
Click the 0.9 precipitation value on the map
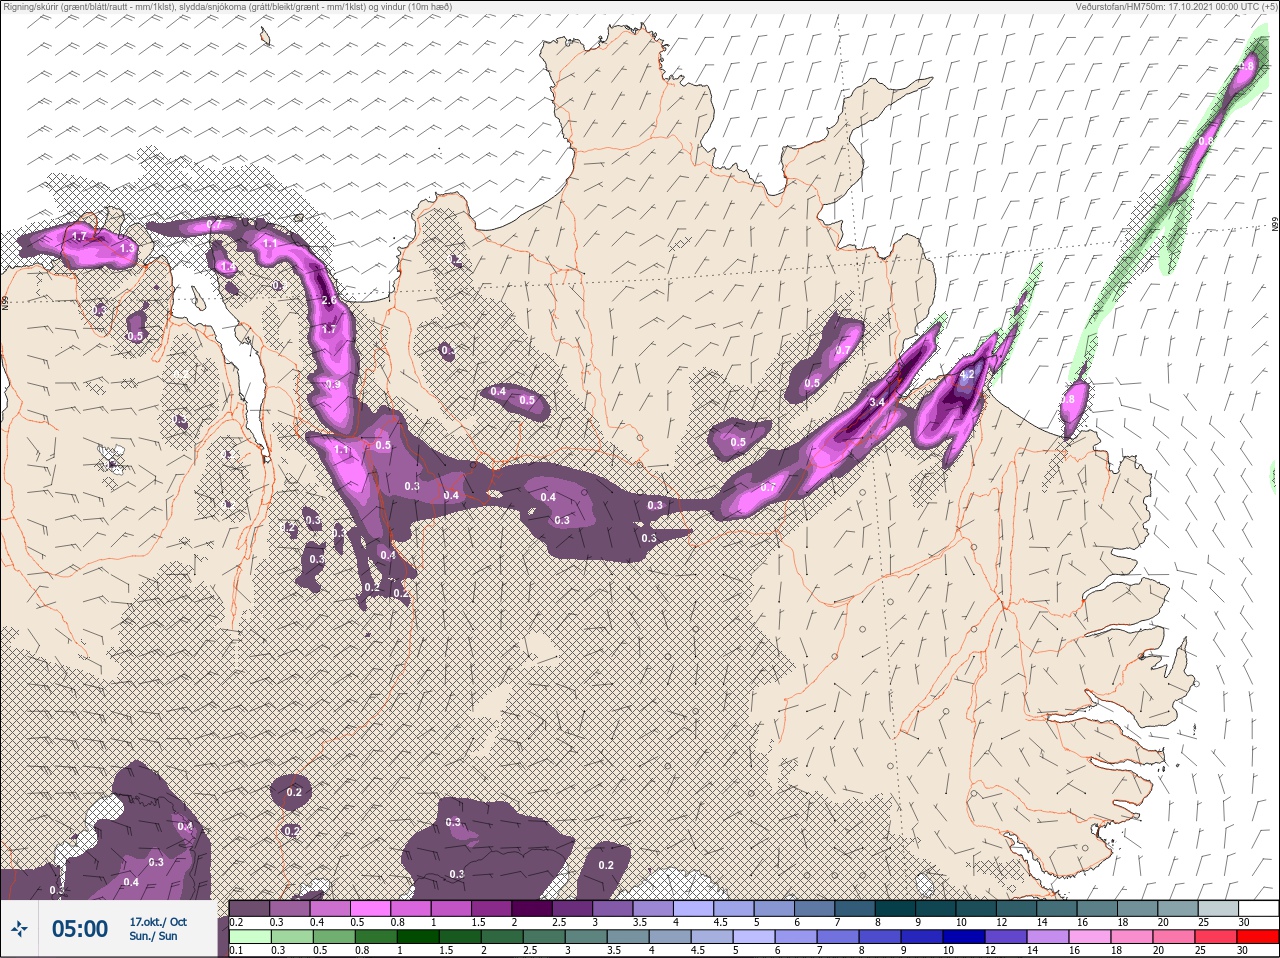(x=333, y=384)
